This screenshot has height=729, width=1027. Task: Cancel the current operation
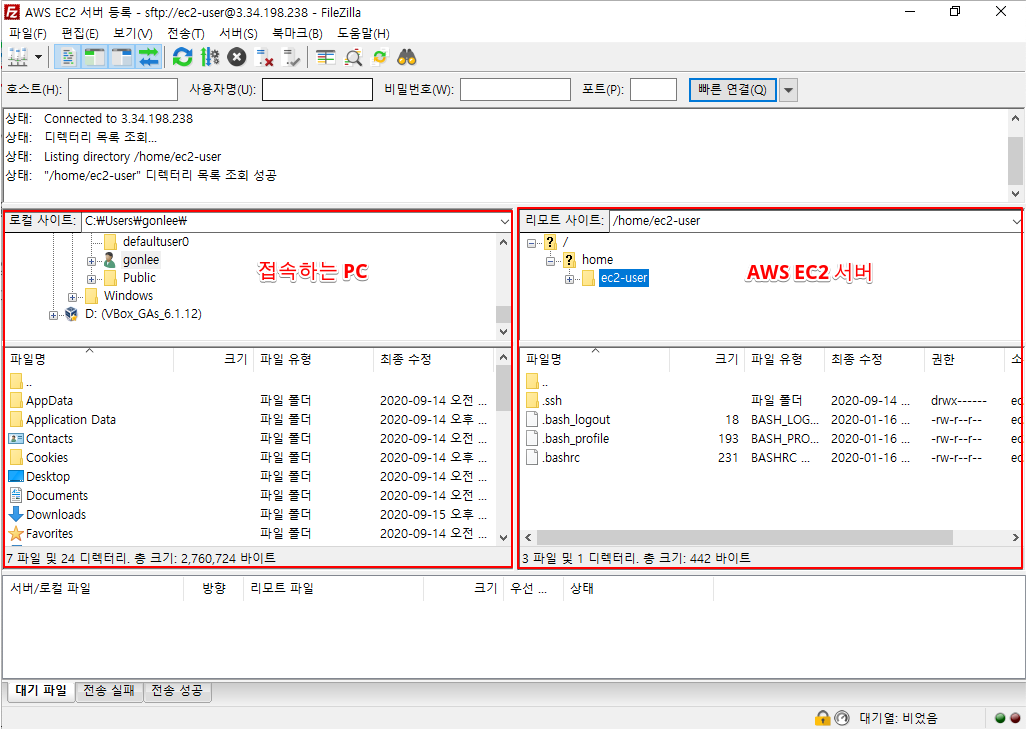click(236, 58)
